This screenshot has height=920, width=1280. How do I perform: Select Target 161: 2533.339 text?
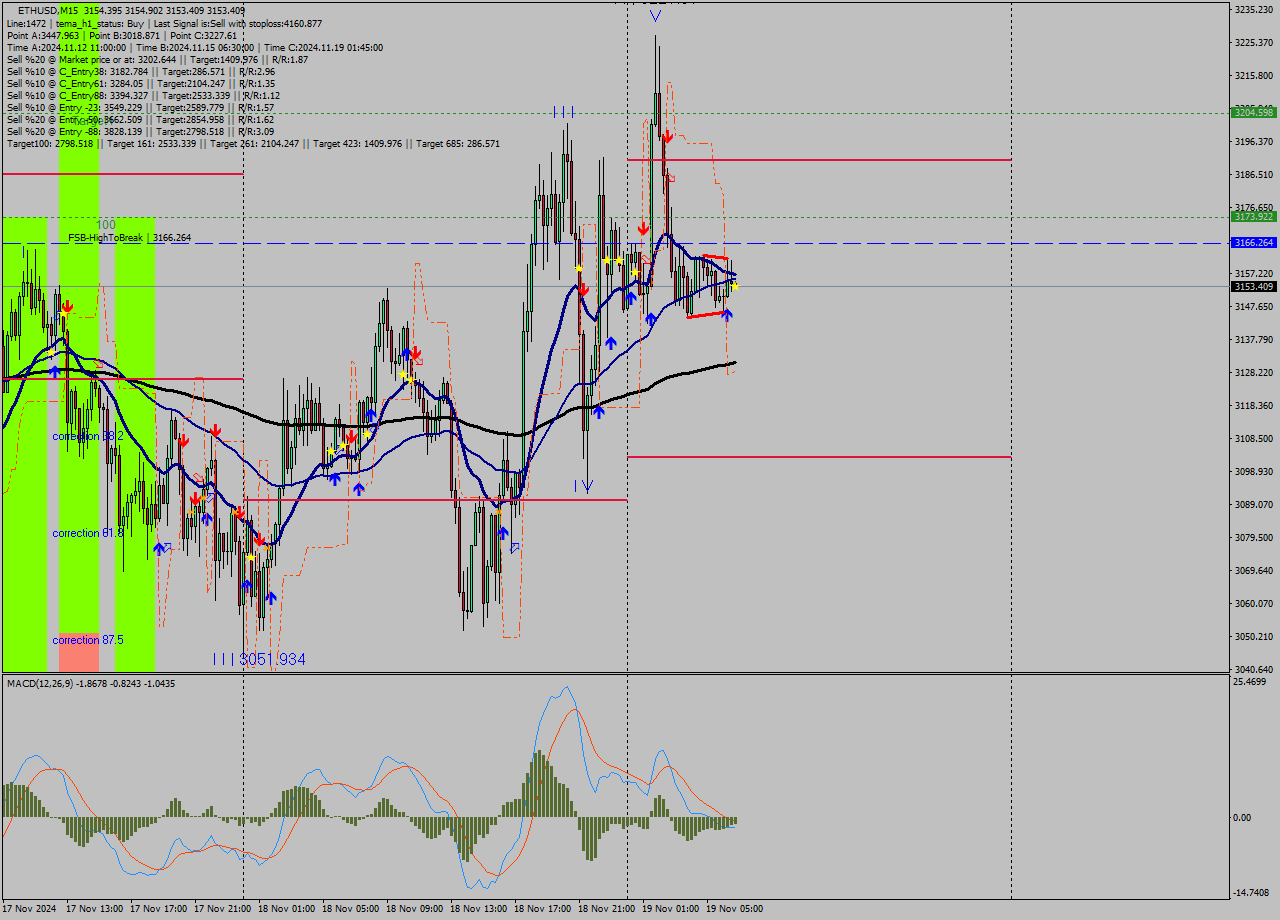153,143
